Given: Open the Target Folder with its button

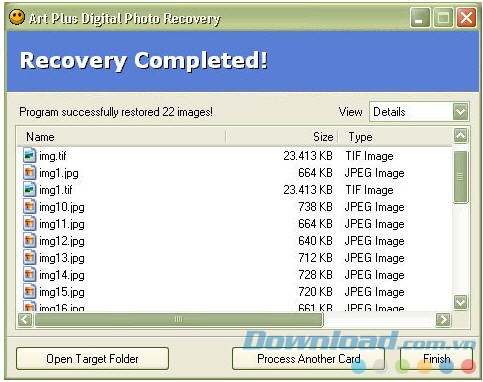Looking at the screenshot, I should click(x=92, y=359).
